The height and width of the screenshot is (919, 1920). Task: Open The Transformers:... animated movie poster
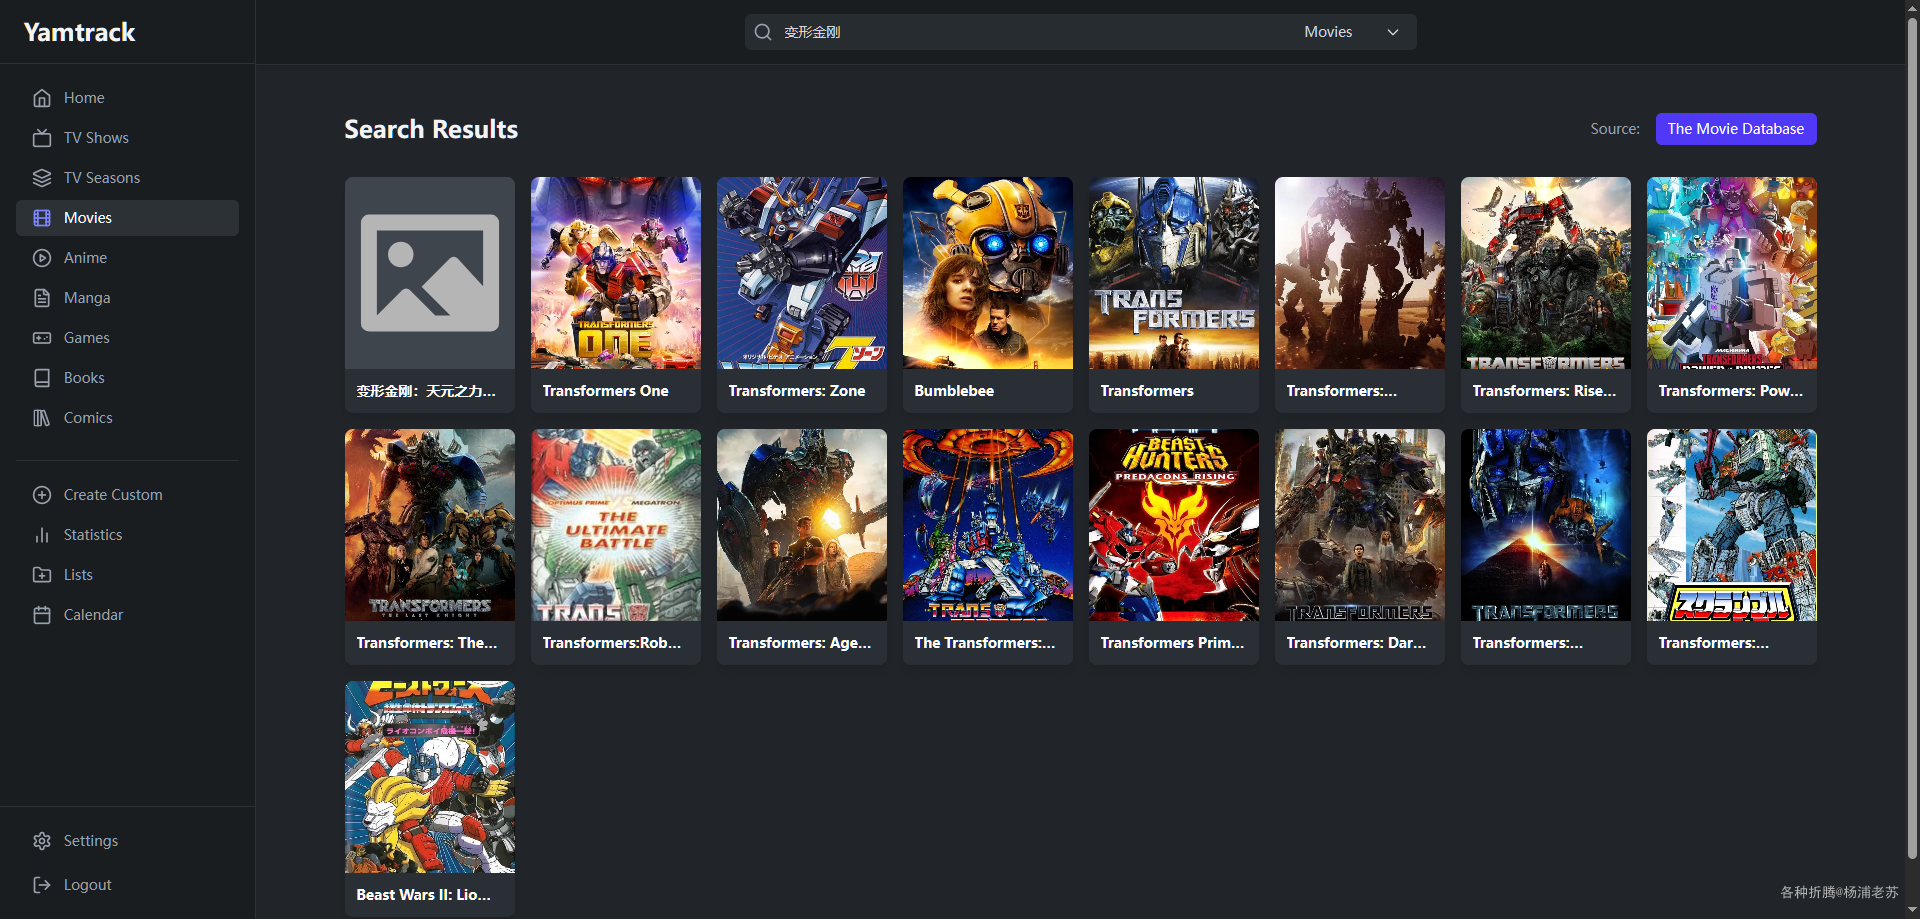(x=988, y=525)
